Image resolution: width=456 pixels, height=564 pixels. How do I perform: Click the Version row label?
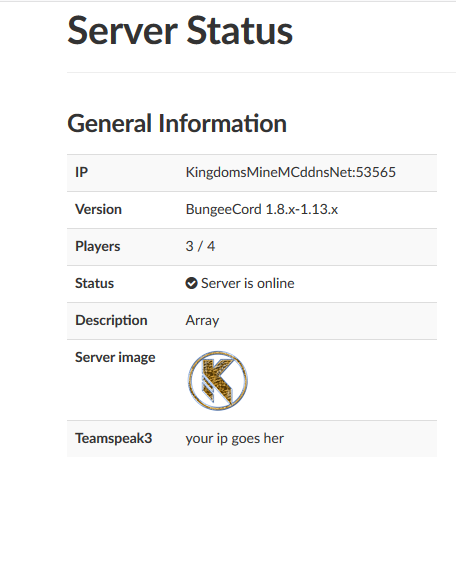coord(98,209)
